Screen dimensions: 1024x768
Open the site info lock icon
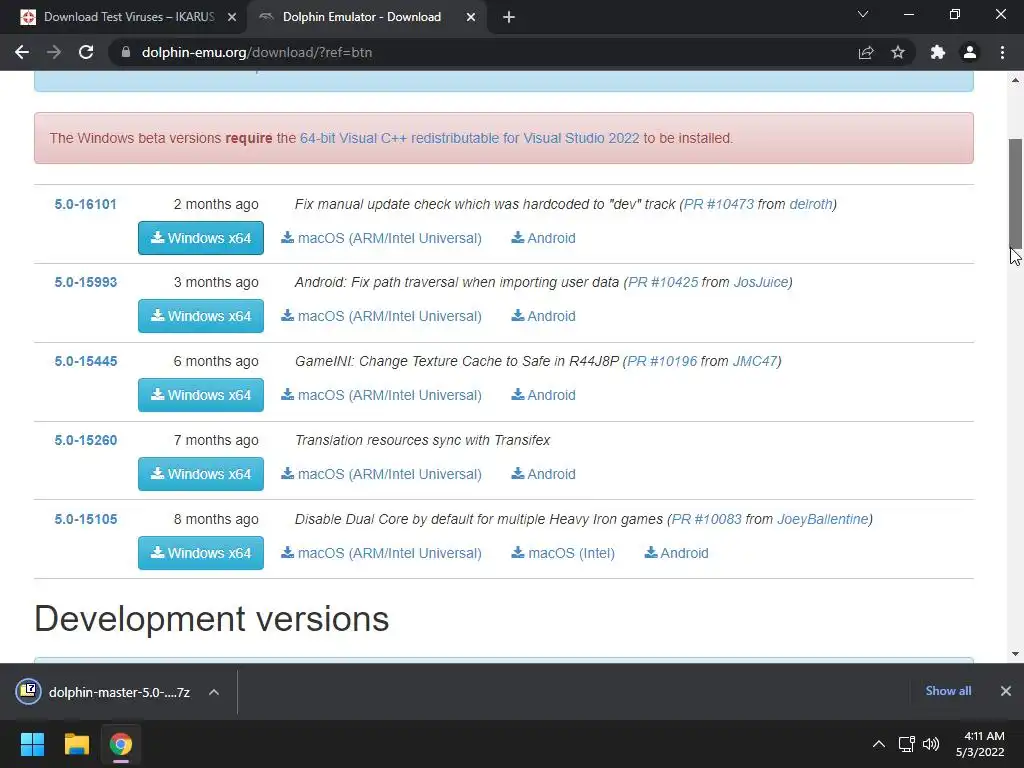126,52
